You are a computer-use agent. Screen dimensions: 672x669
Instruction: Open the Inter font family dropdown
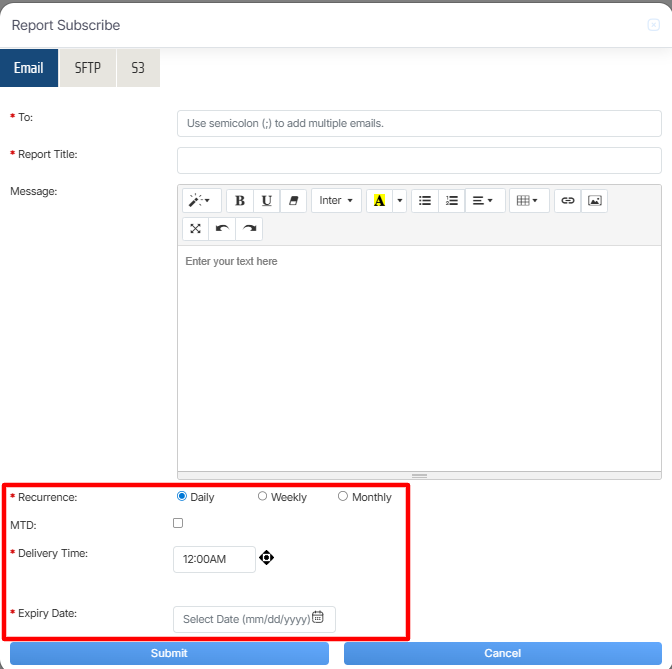336,201
